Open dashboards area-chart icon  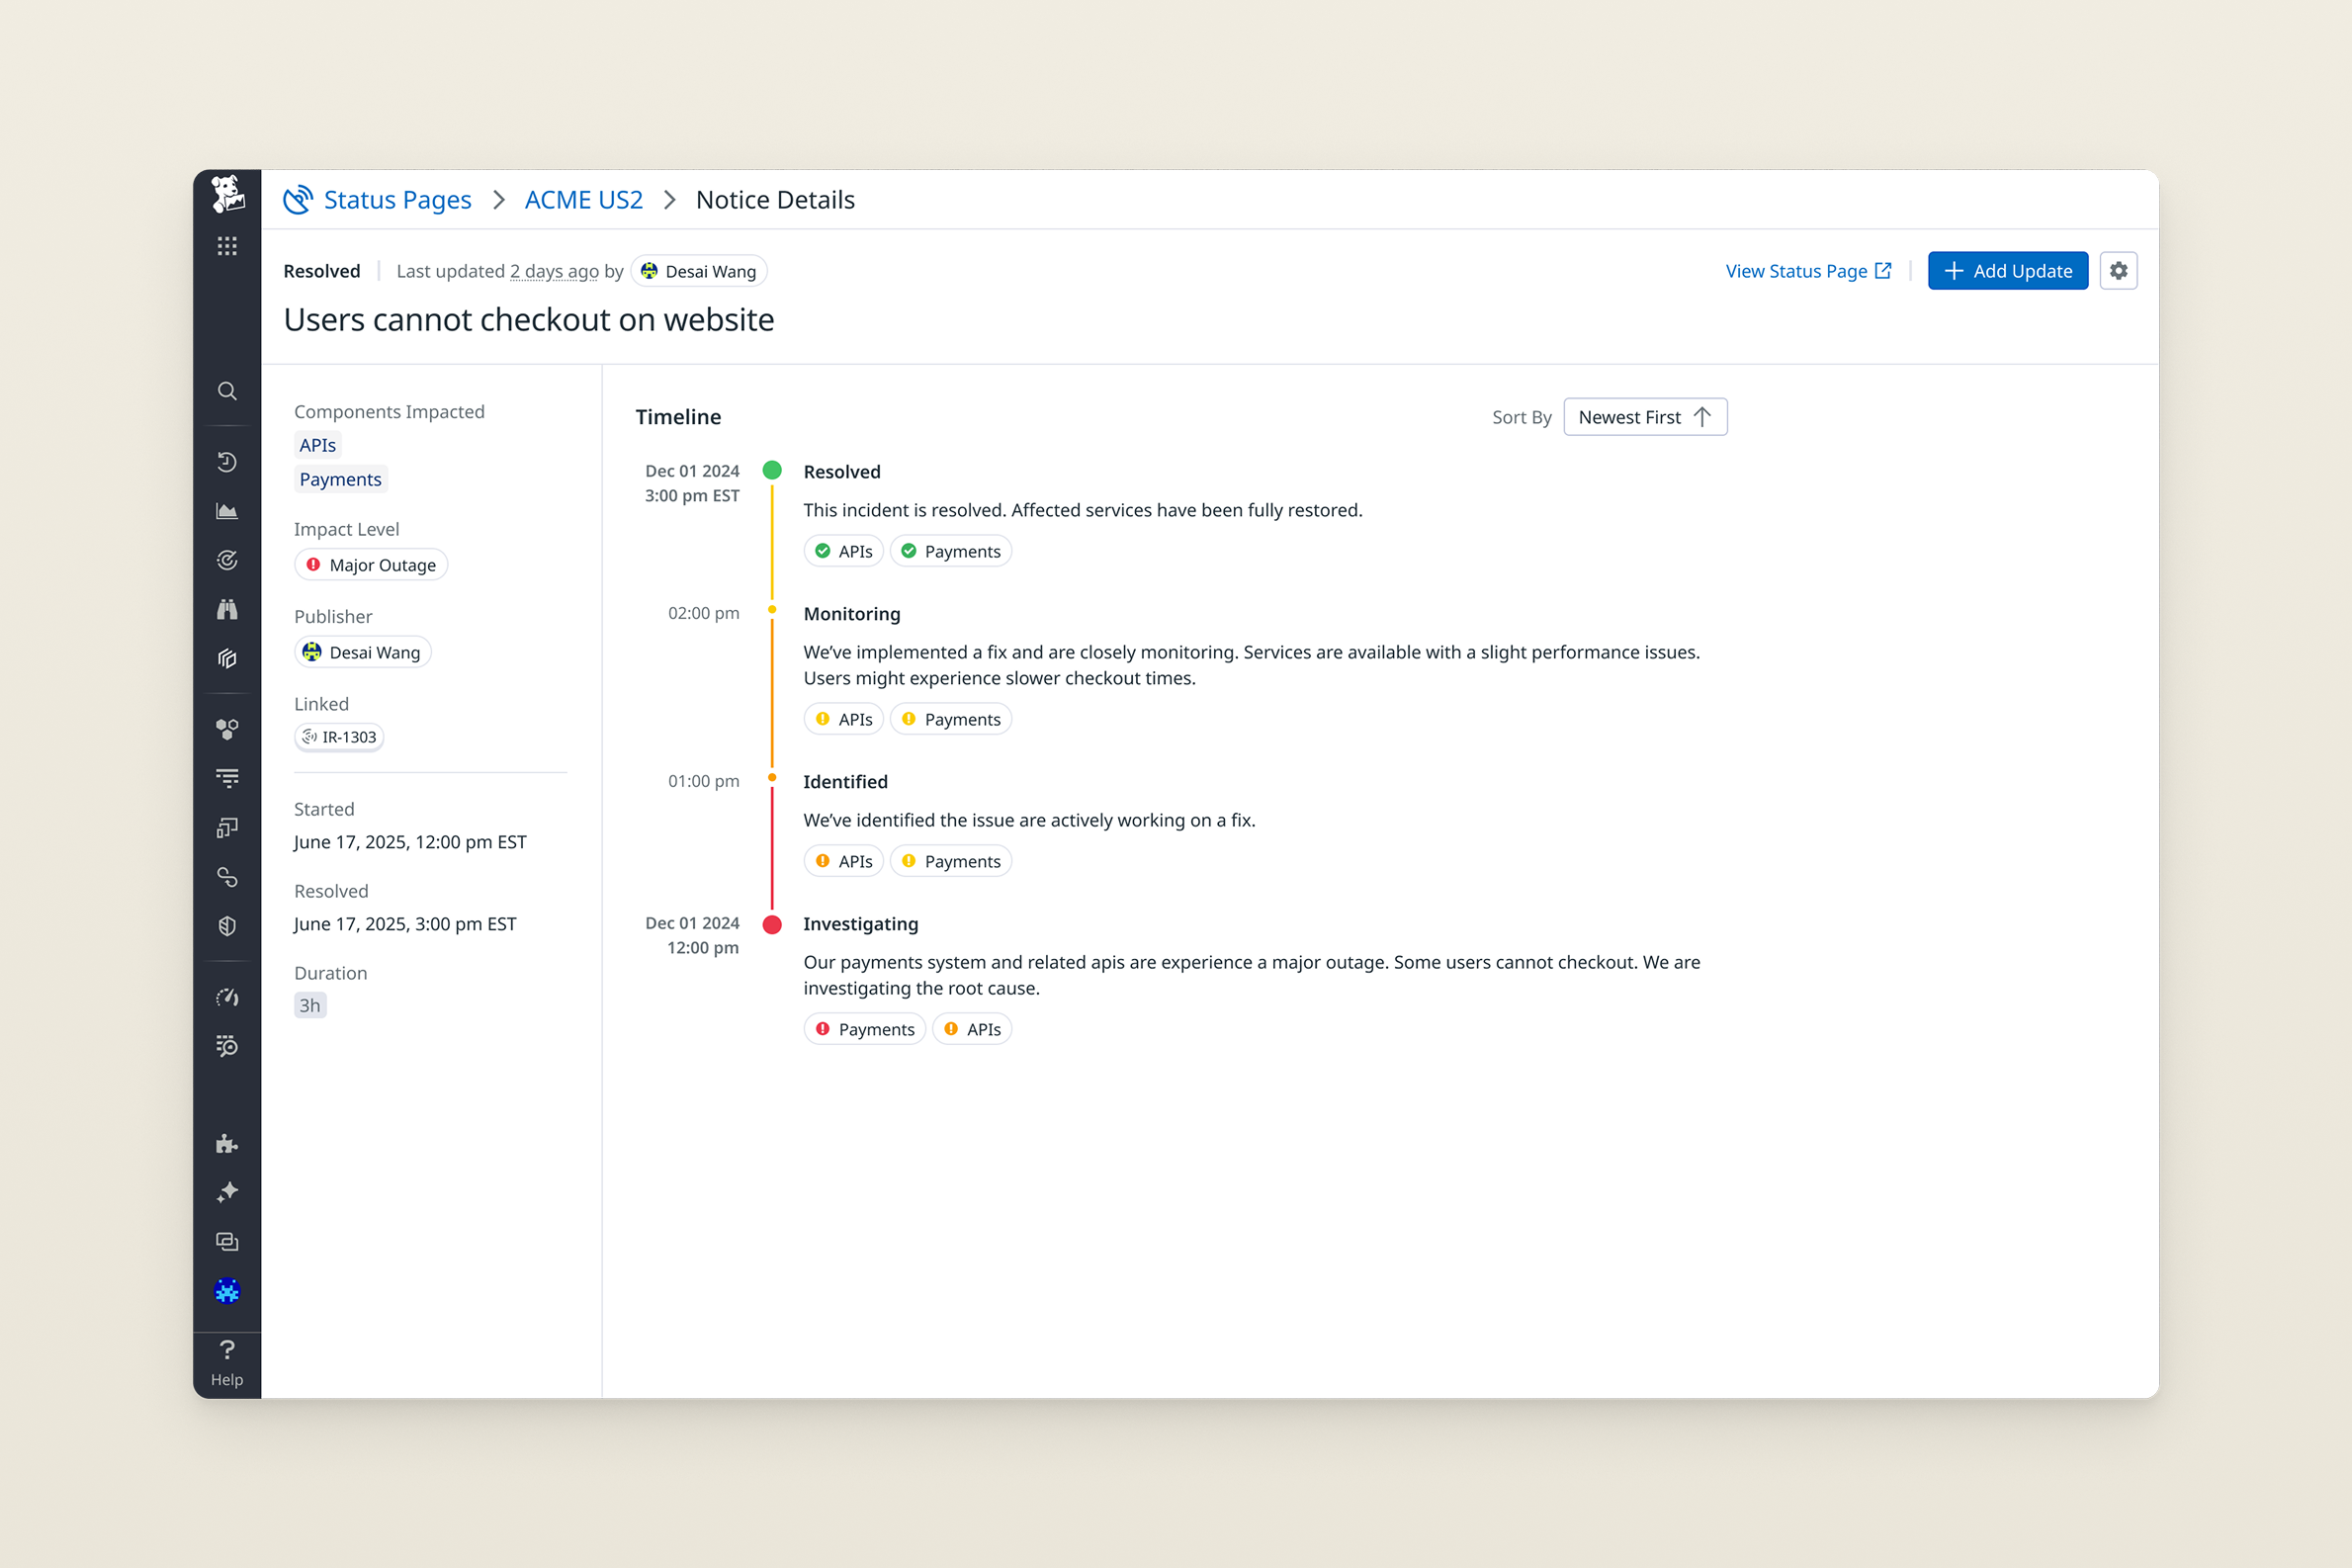pos(227,511)
